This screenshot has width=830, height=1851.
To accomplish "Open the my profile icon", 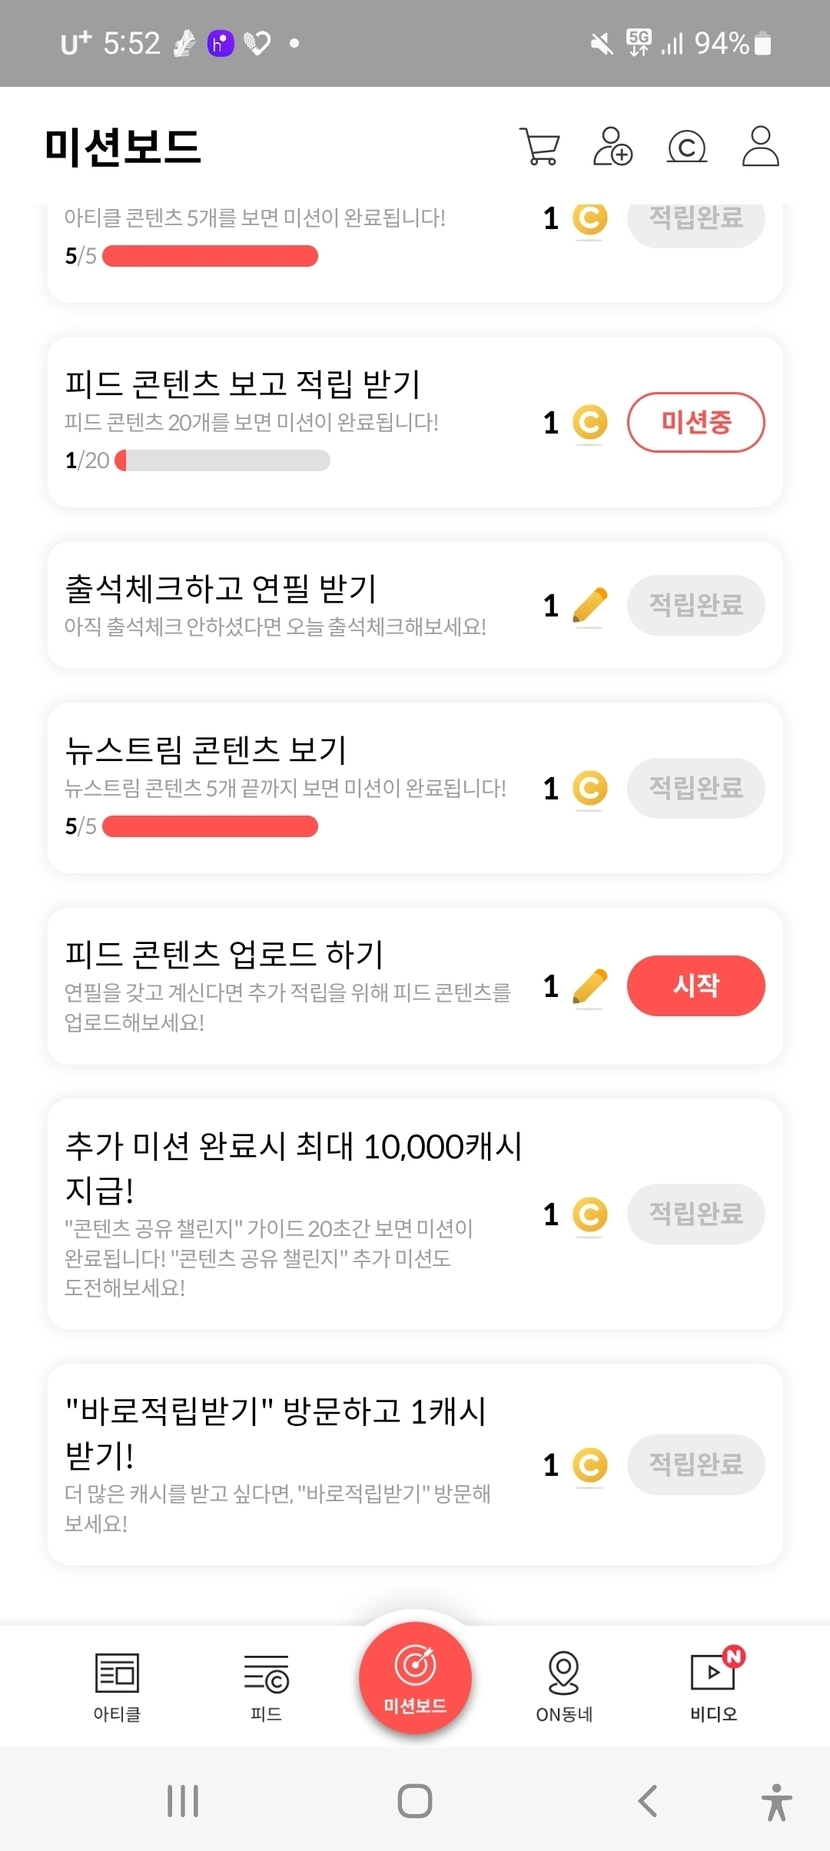I will (760, 146).
